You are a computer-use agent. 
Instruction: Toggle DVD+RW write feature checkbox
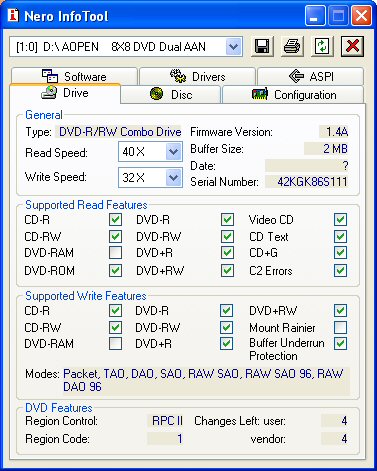point(341,311)
